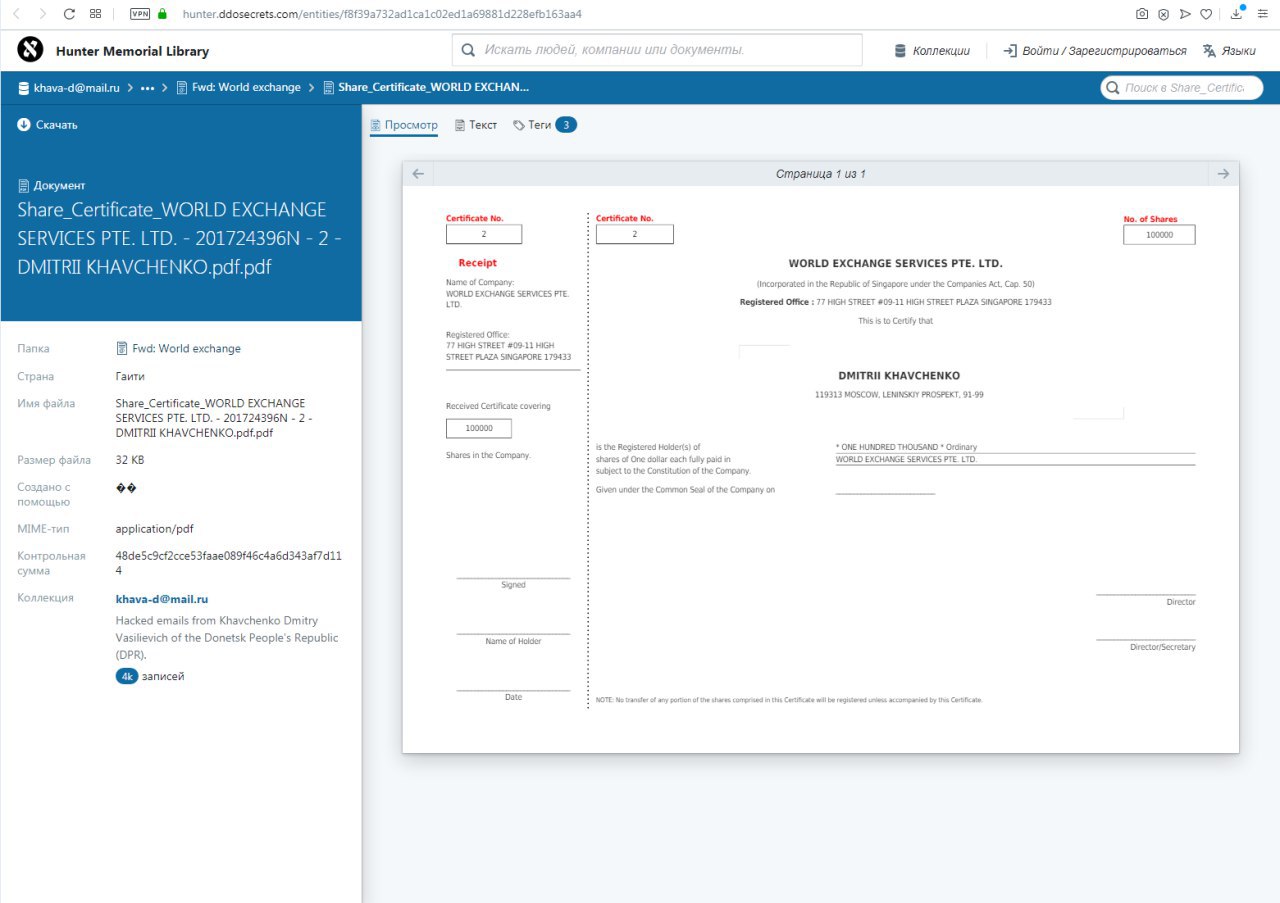Open the speed dial grid icon

point(95,14)
